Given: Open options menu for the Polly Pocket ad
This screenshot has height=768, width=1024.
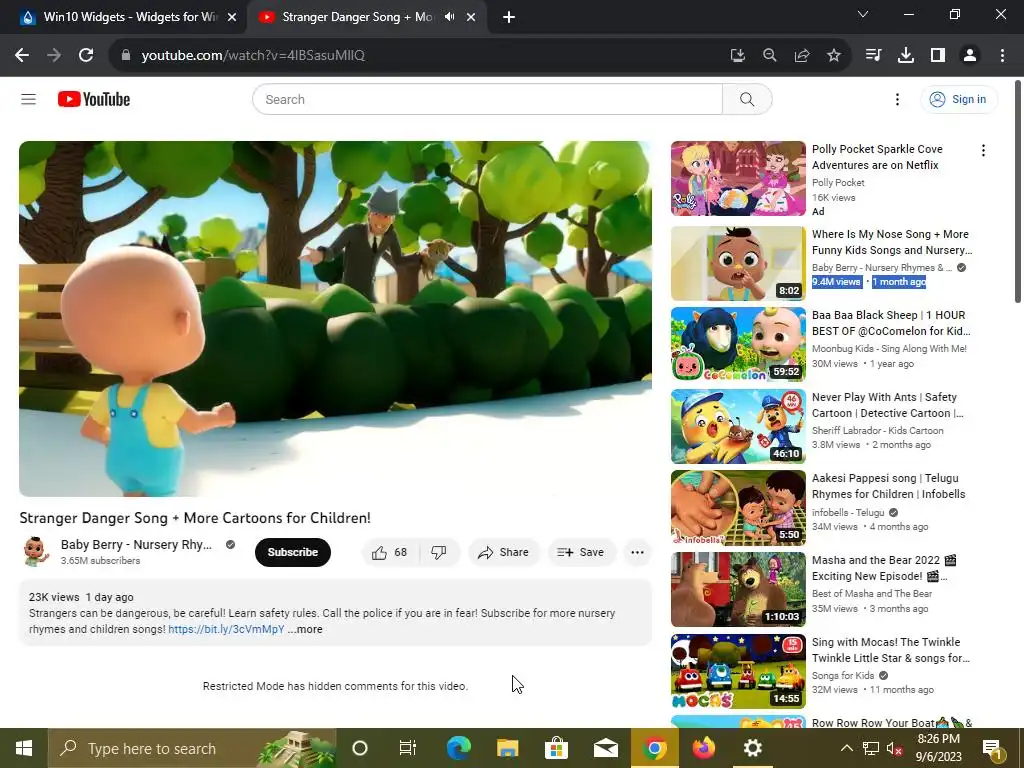Looking at the screenshot, I should click(983, 151).
